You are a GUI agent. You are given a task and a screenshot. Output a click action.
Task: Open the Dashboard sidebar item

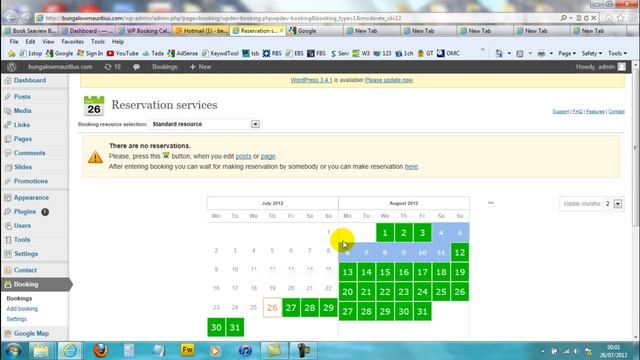tap(30, 80)
